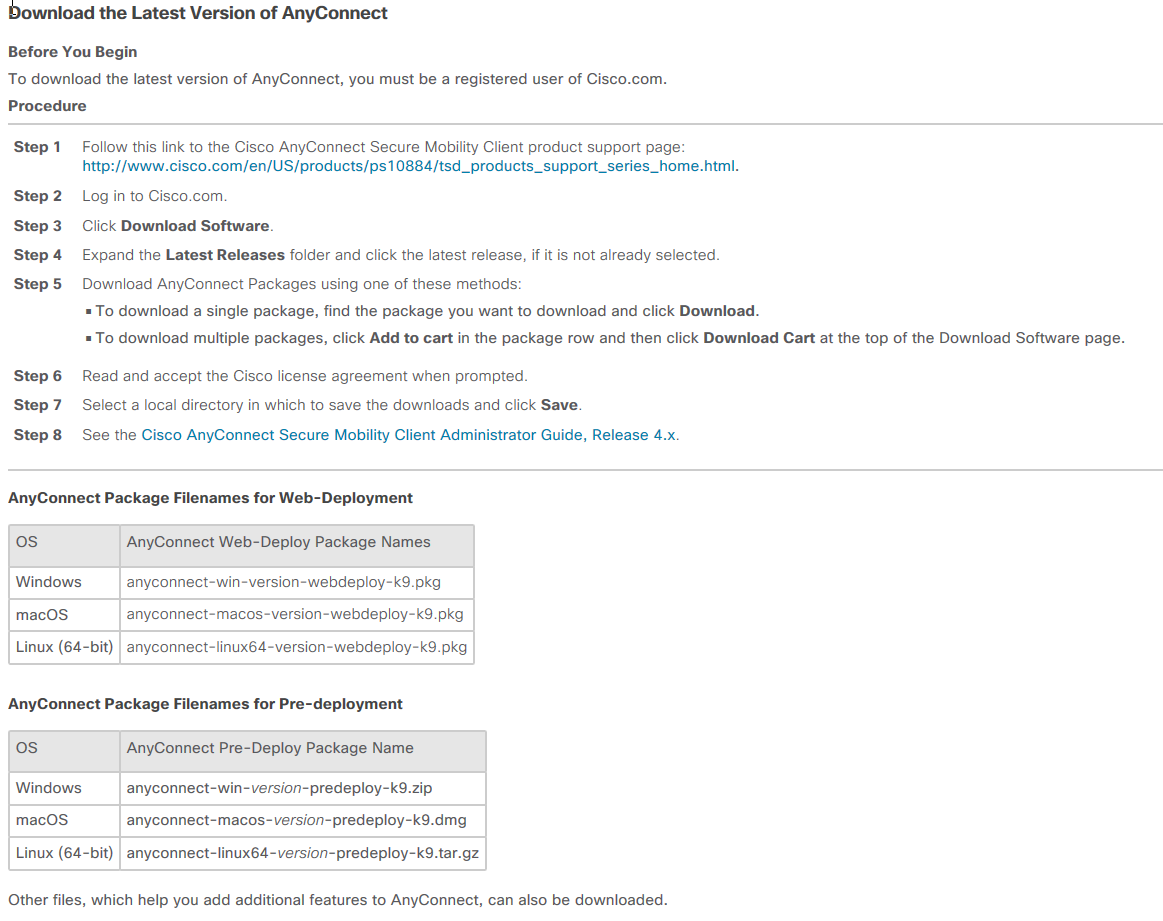Click the 'Other files, which help you add additional features' sentence

point(337,900)
